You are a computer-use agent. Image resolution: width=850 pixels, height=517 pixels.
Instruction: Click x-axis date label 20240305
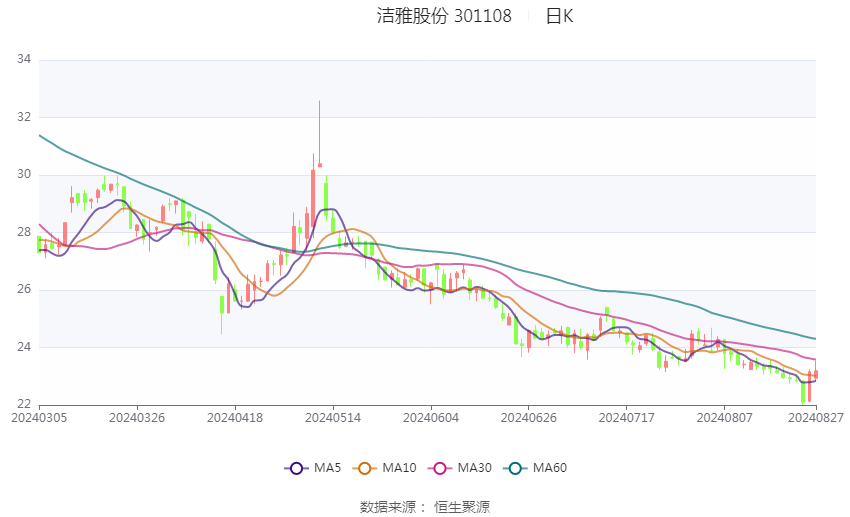coord(39,418)
